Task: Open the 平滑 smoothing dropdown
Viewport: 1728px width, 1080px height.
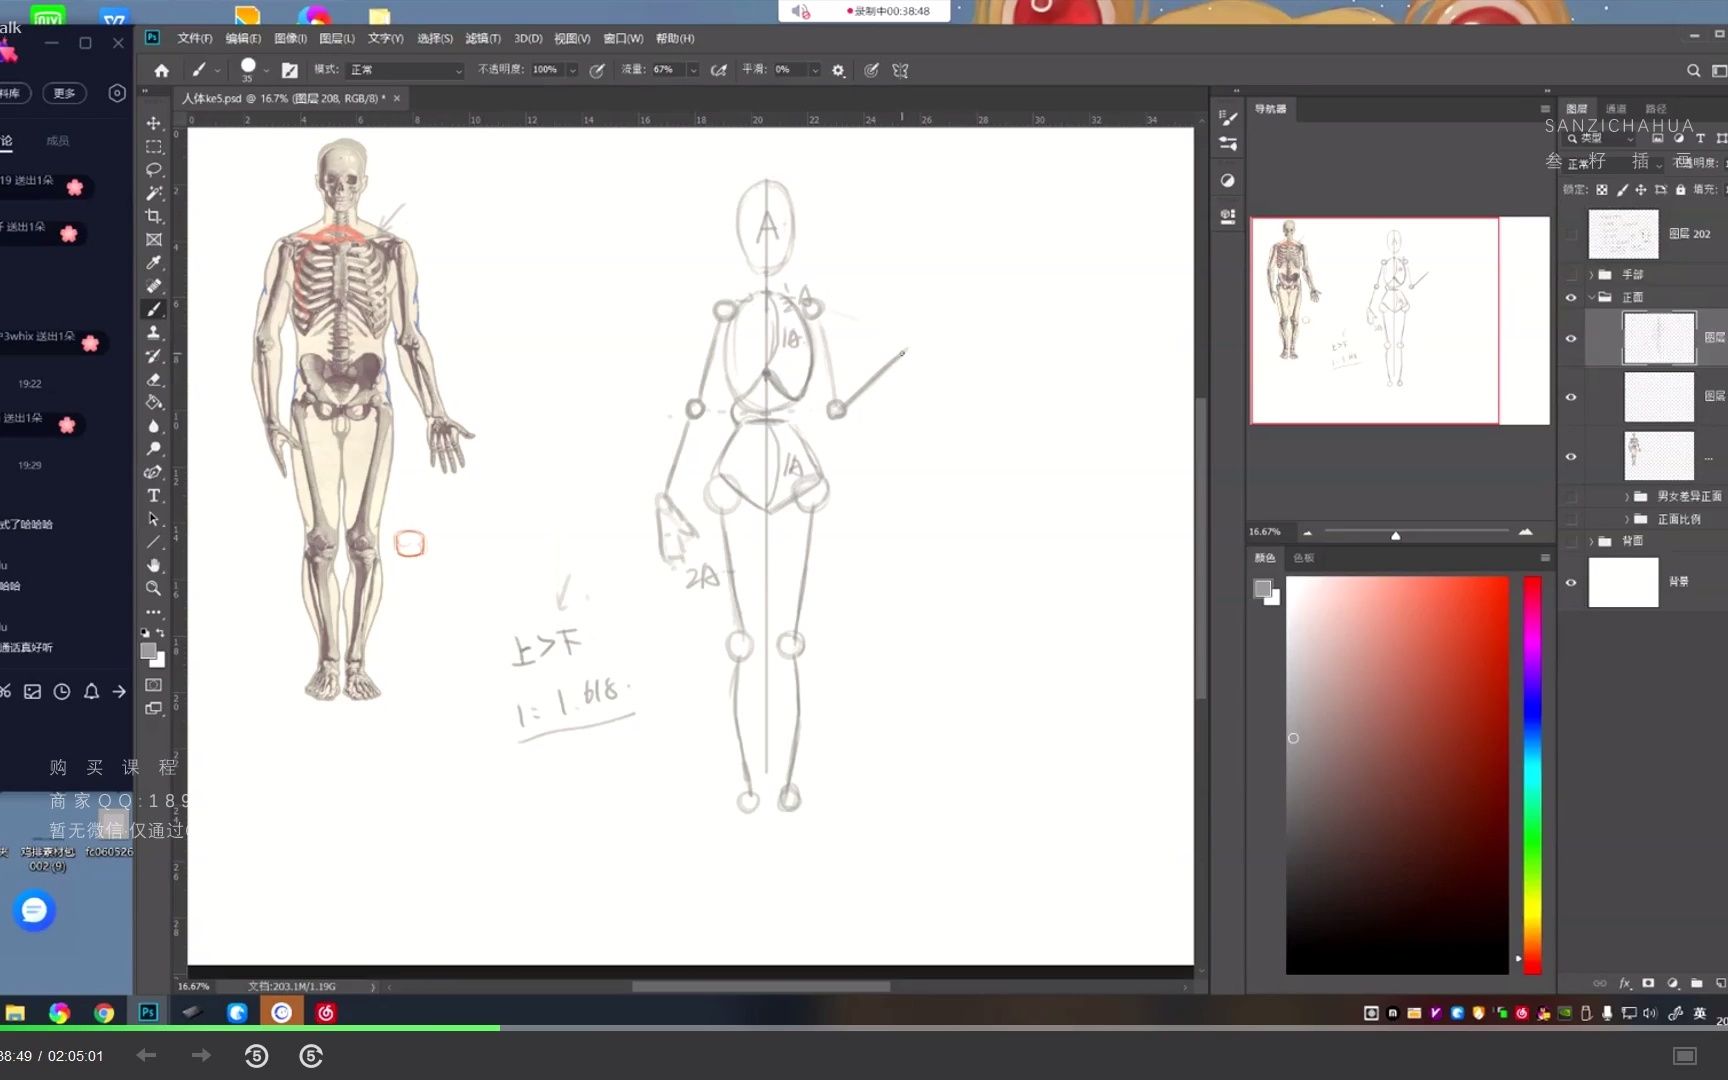Action: (x=815, y=70)
